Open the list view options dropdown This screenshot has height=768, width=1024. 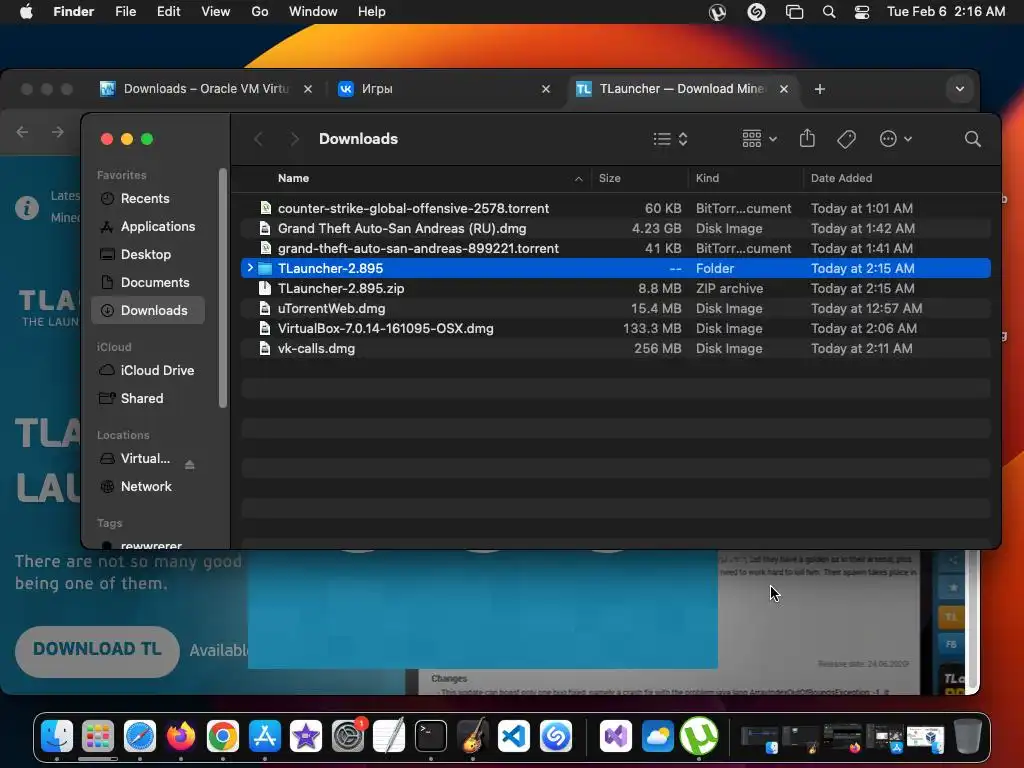coord(671,138)
